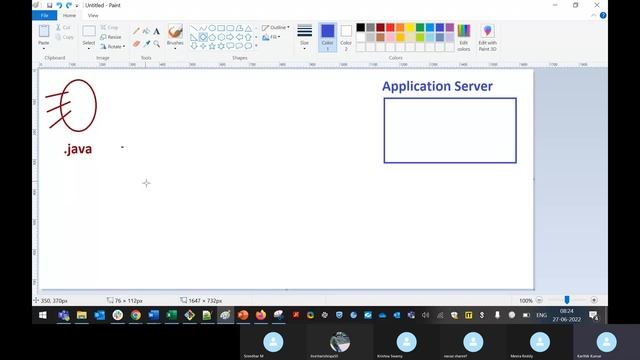Open the Brushes dropdown arrow
This screenshot has height=360, width=640.
175,49
